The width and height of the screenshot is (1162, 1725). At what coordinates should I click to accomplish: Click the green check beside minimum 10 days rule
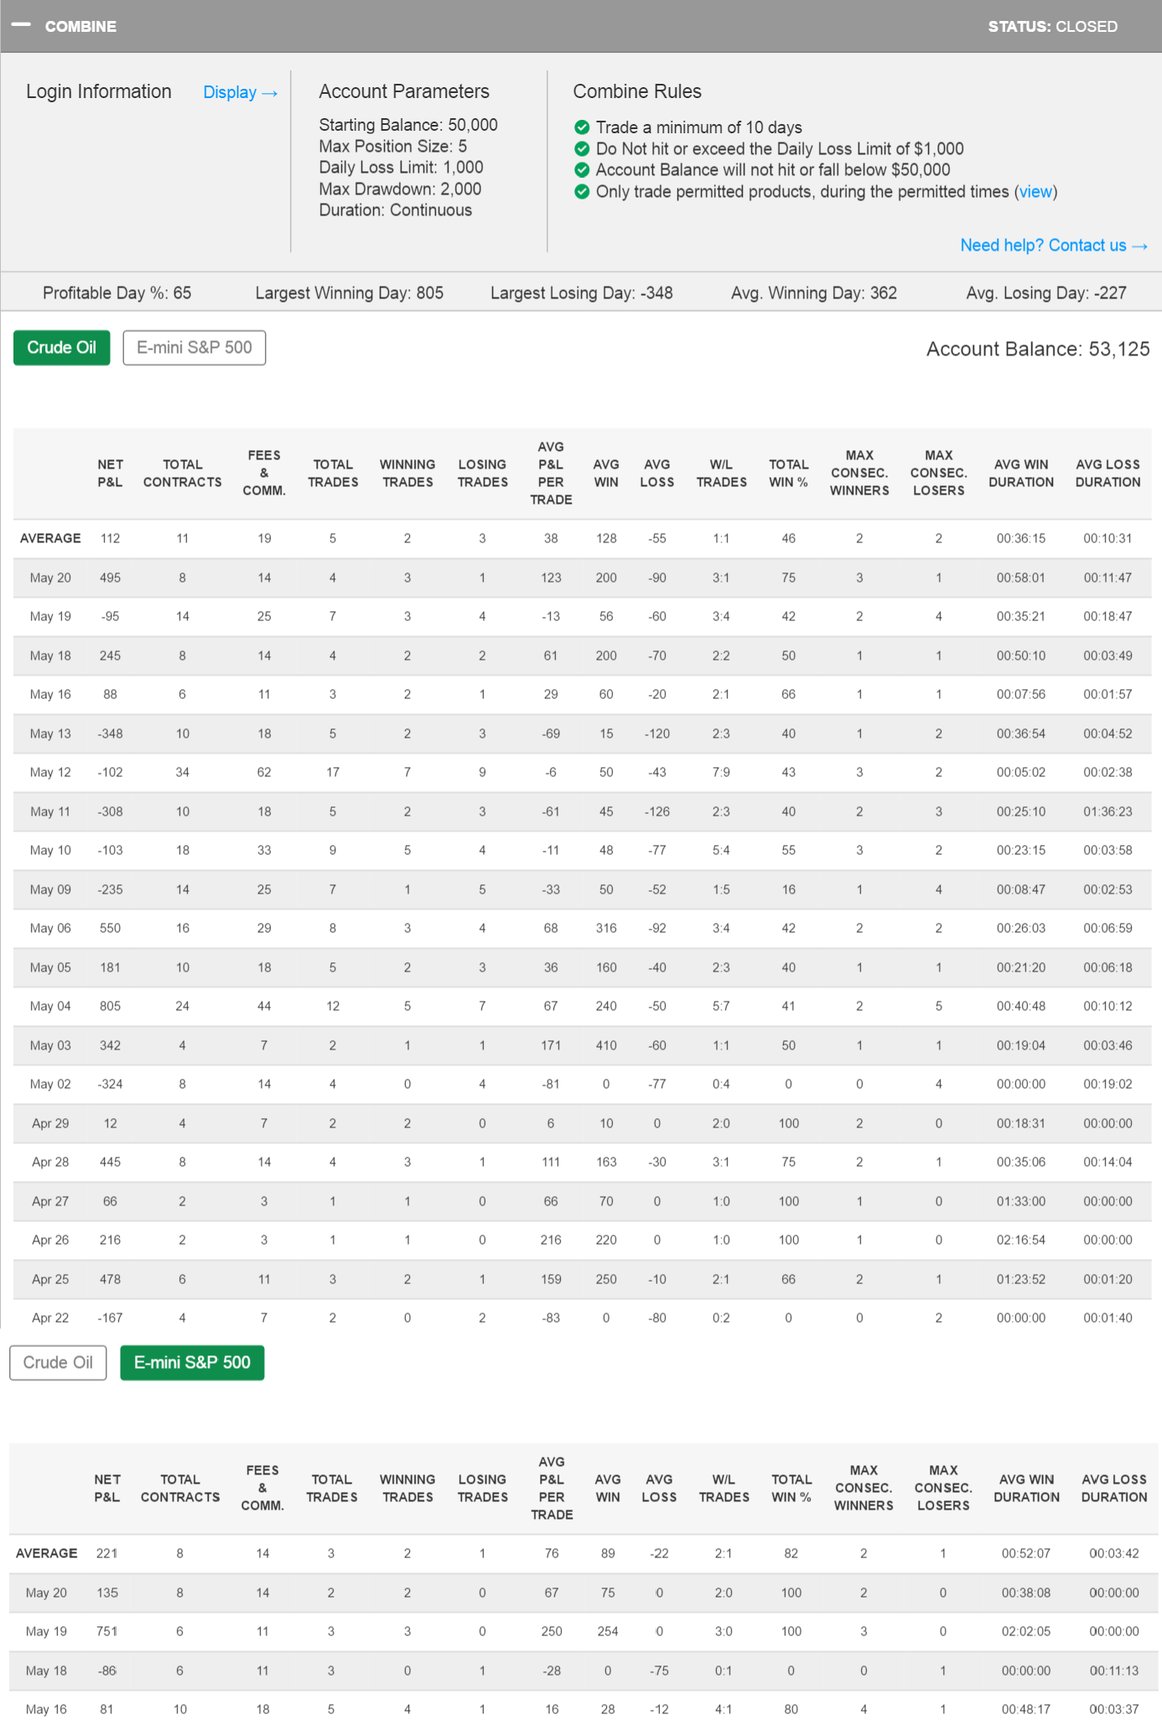582,127
